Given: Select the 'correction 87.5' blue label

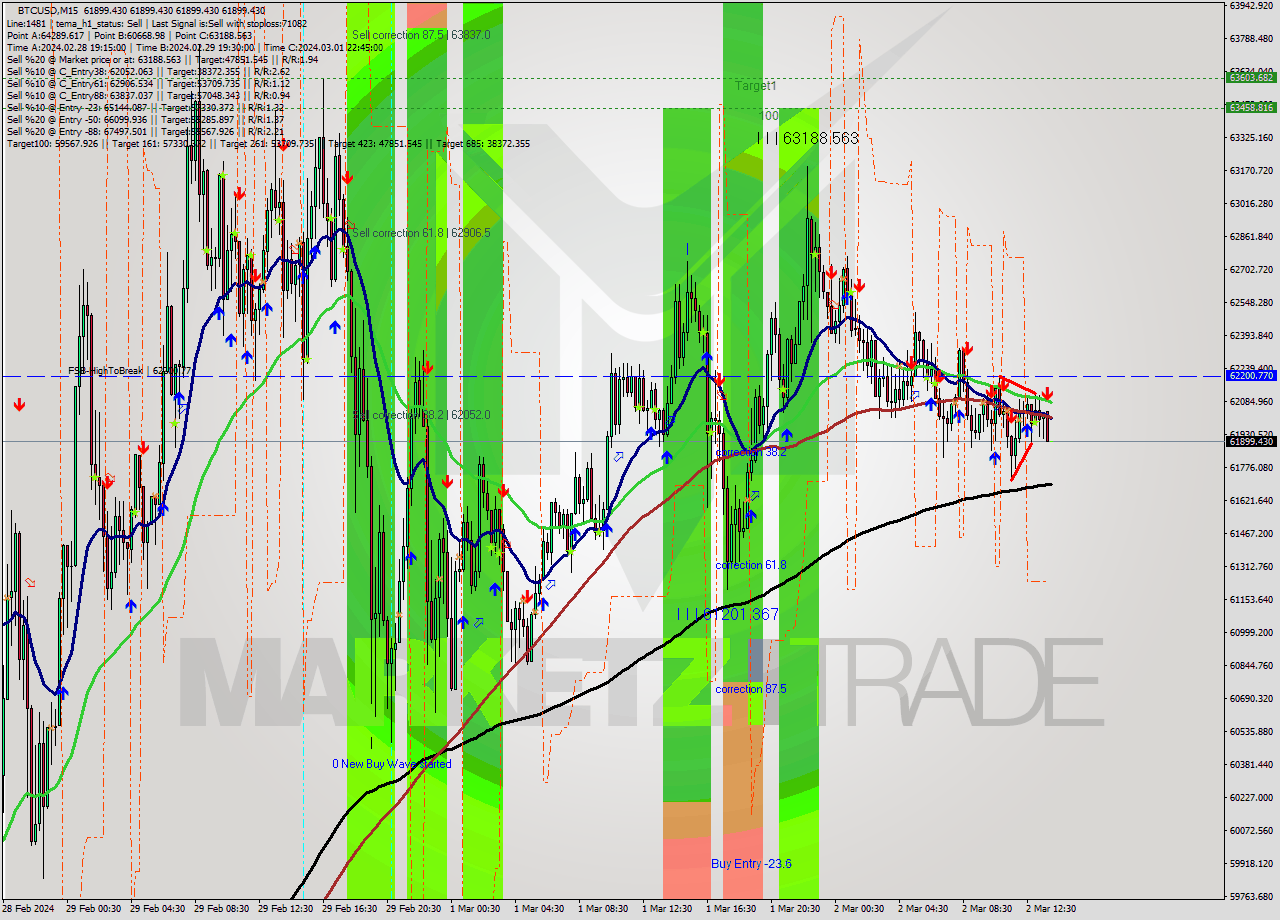Looking at the screenshot, I should pos(751,689).
